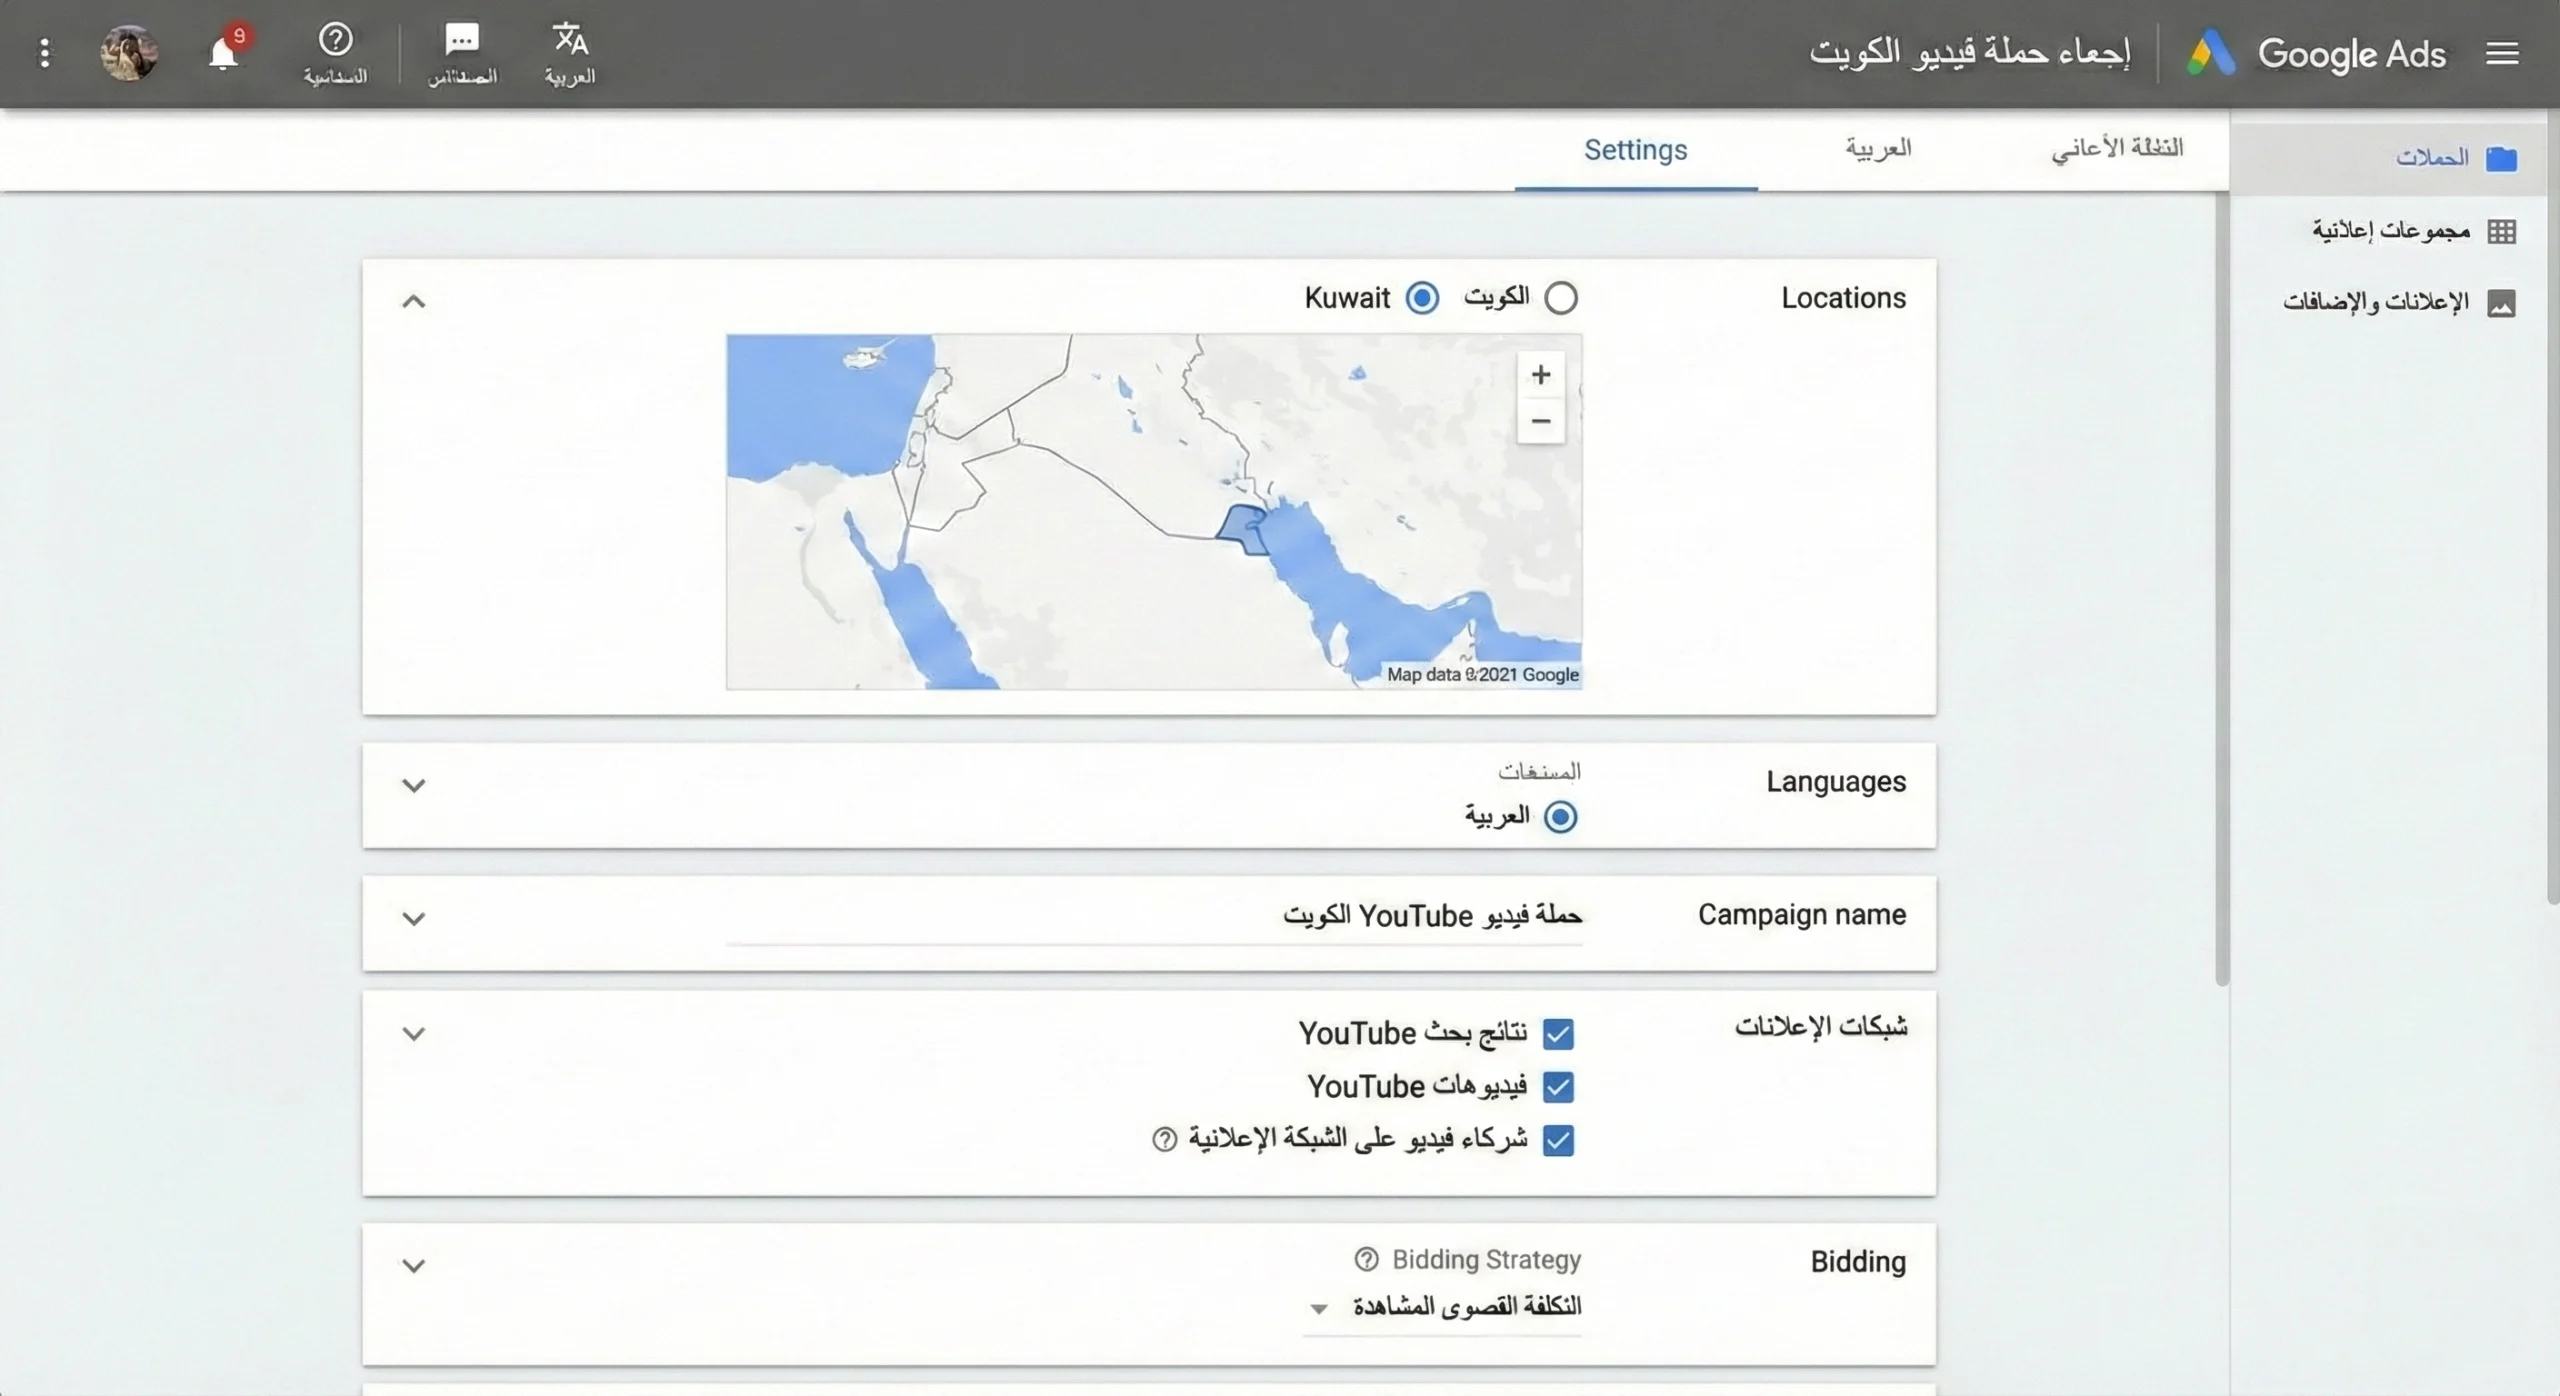Open the hamburger main menu
2560x1396 pixels.
pos(2502,53)
